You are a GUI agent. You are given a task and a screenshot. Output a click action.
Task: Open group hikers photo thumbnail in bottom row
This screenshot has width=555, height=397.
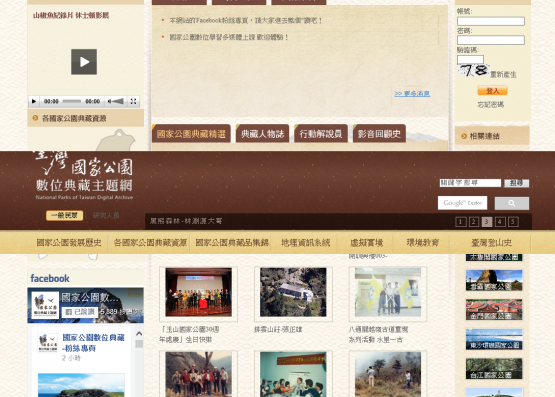coord(199,374)
